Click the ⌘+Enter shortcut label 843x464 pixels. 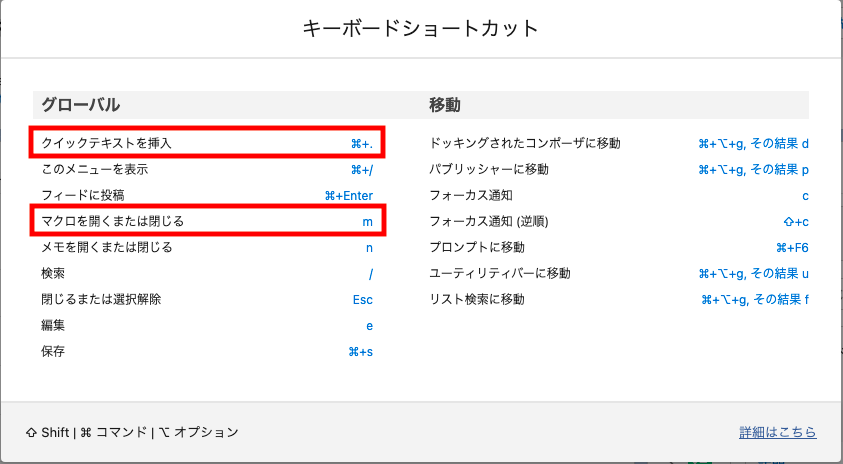click(x=348, y=196)
